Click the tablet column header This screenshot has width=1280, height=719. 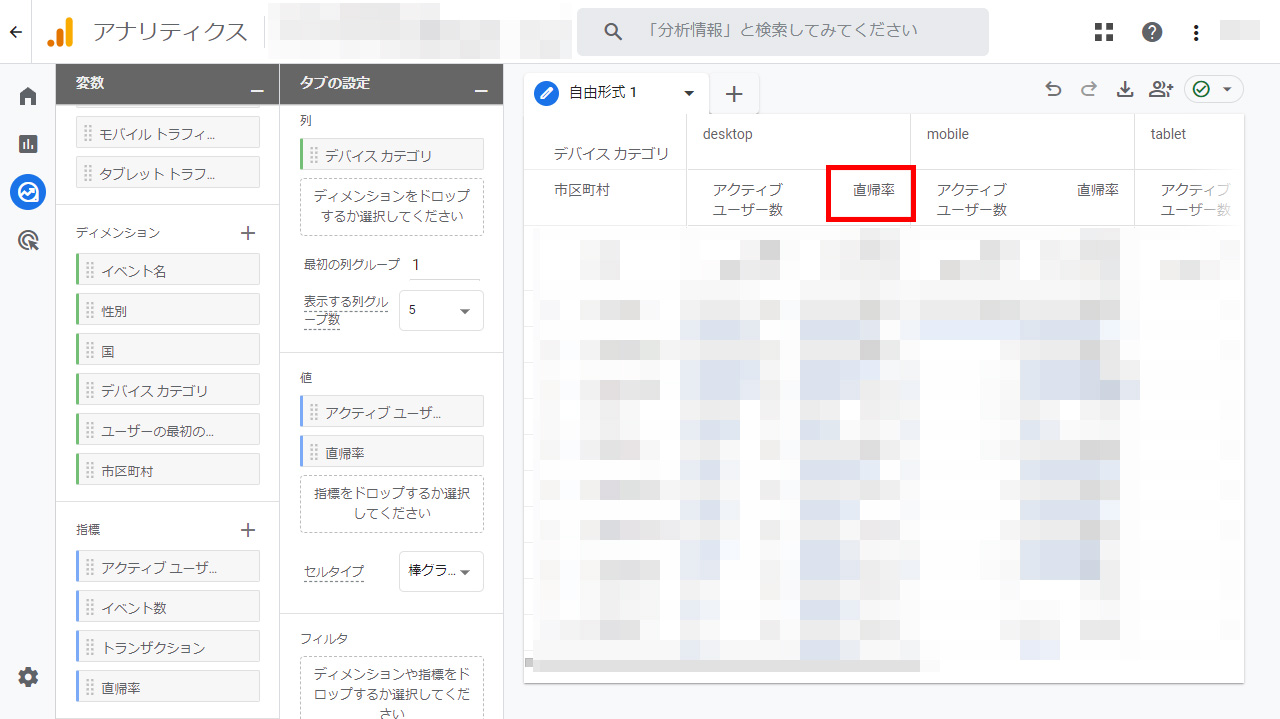coord(1169,134)
